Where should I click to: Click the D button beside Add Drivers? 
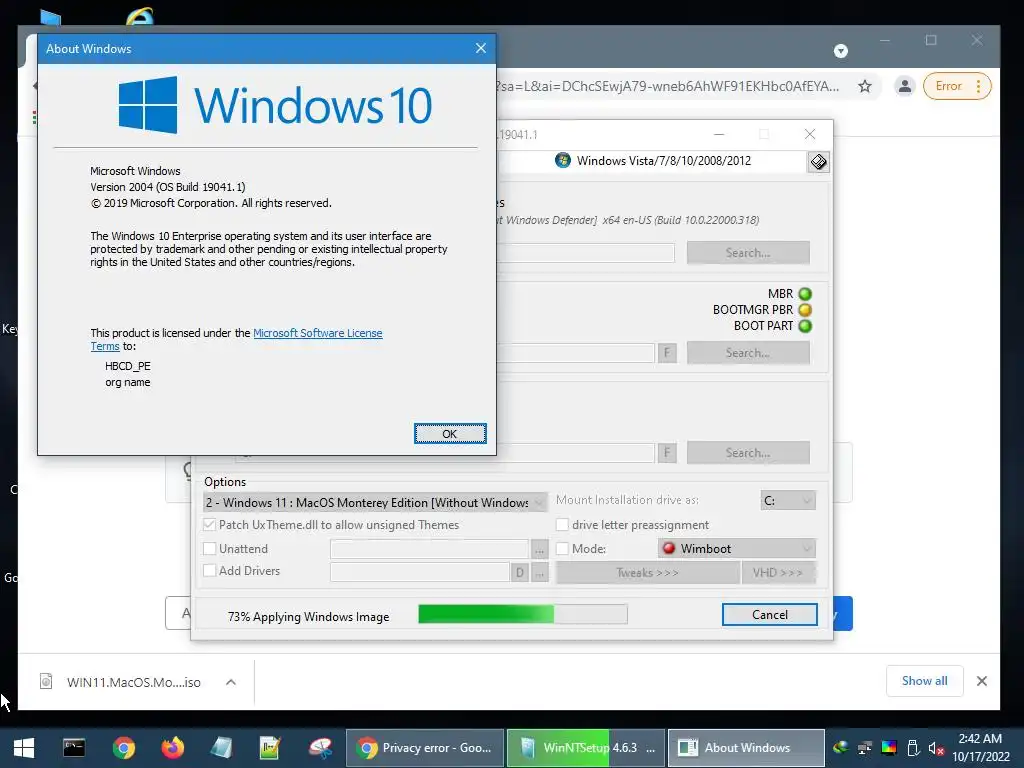point(519,572)
